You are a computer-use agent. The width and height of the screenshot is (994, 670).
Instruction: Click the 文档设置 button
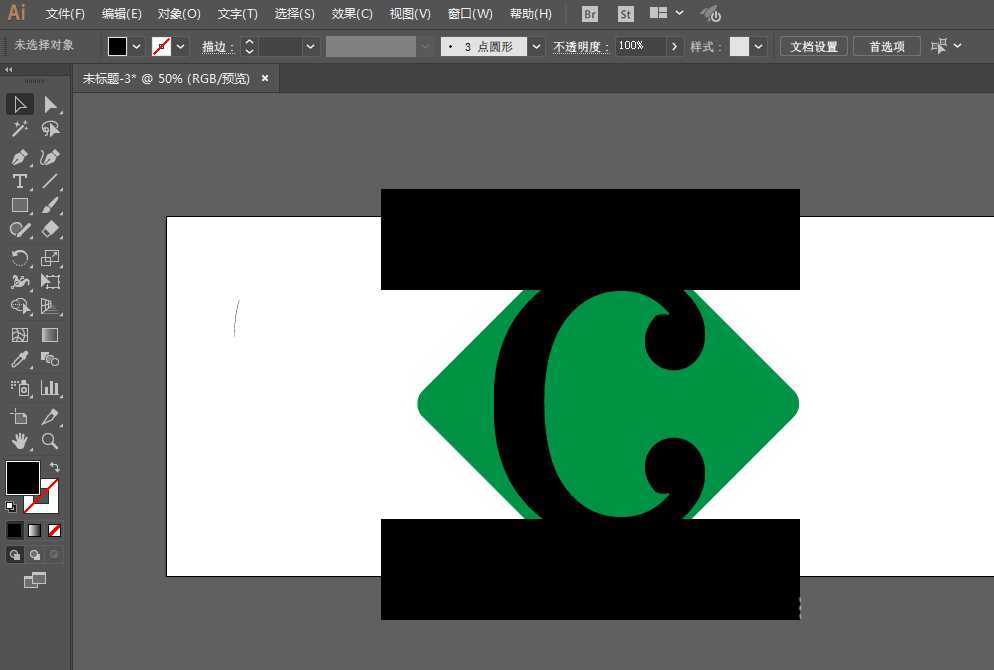tap(814, 45)
